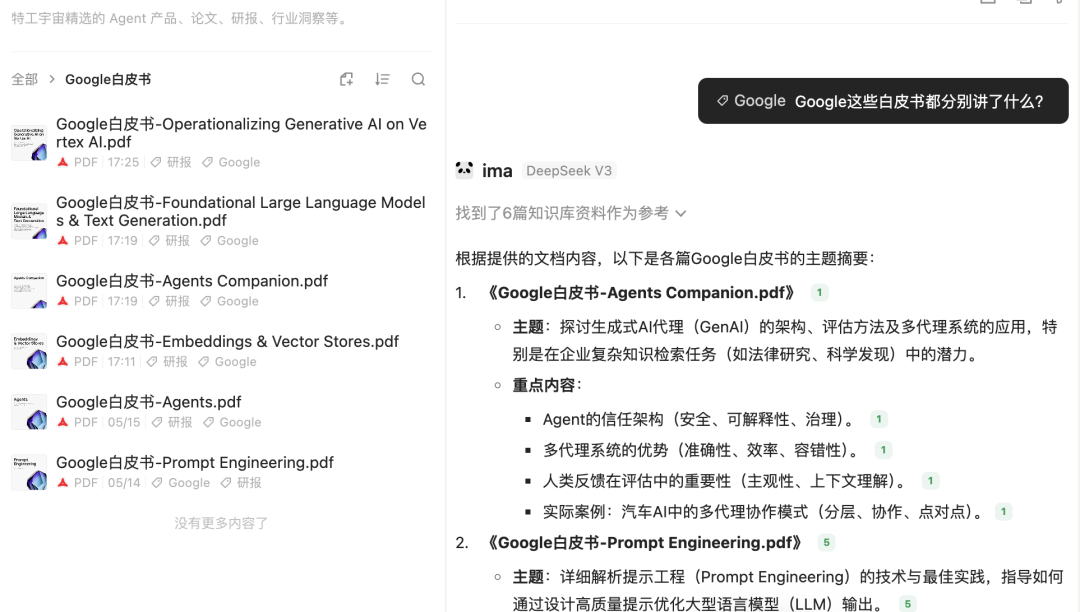This screenshot has height=612, width=1080.
Task: Click thumbnail of Prompt Engineering PDF
Action: [x=29, y=472]
